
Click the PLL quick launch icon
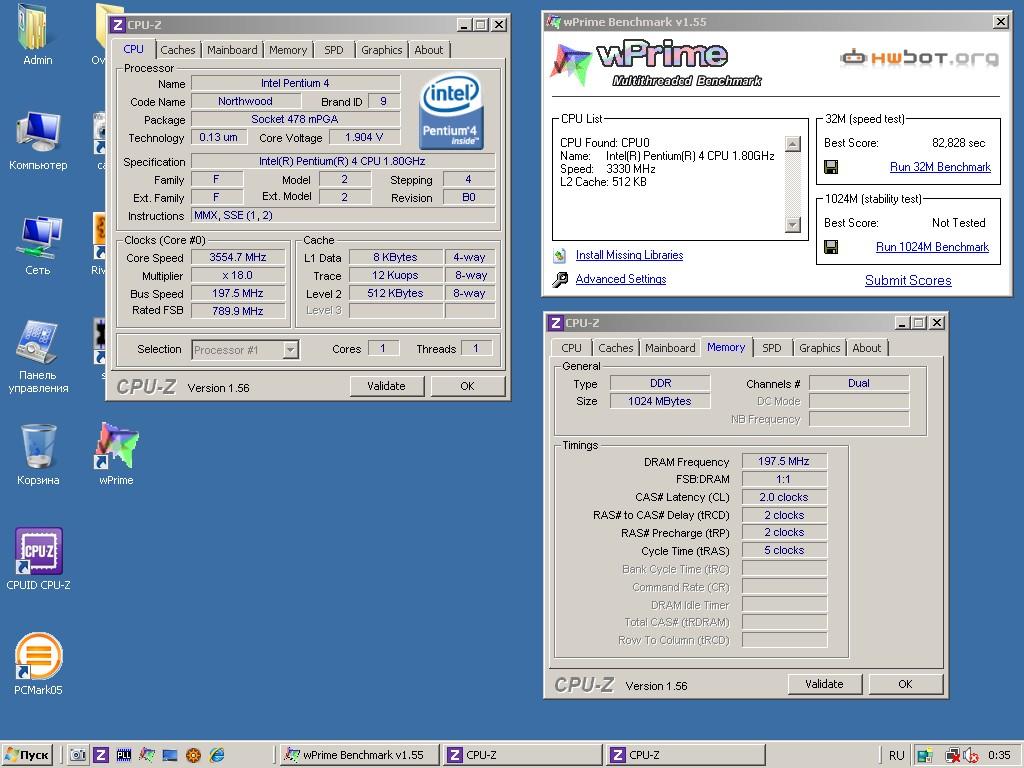(124, 755)
